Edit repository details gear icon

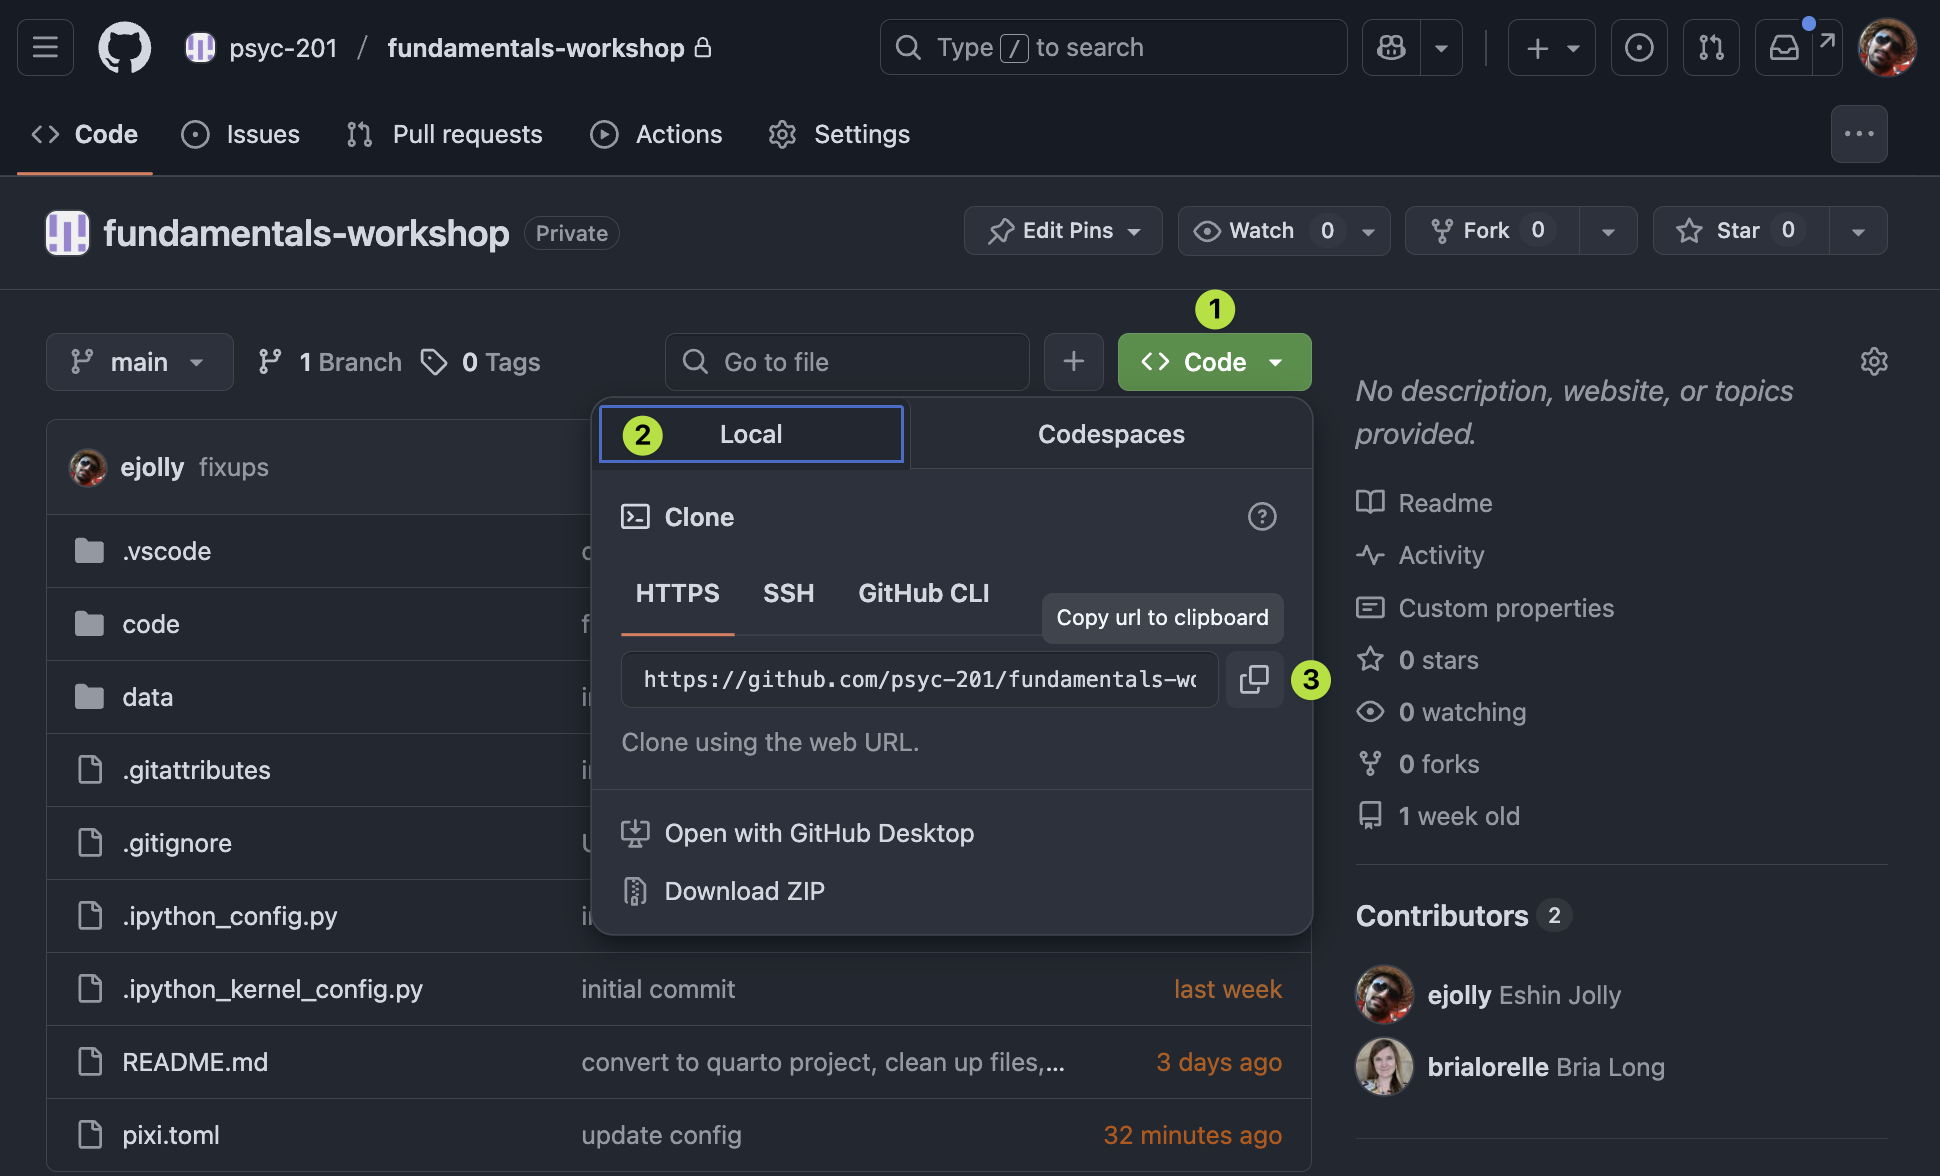tap(1874, 362)
